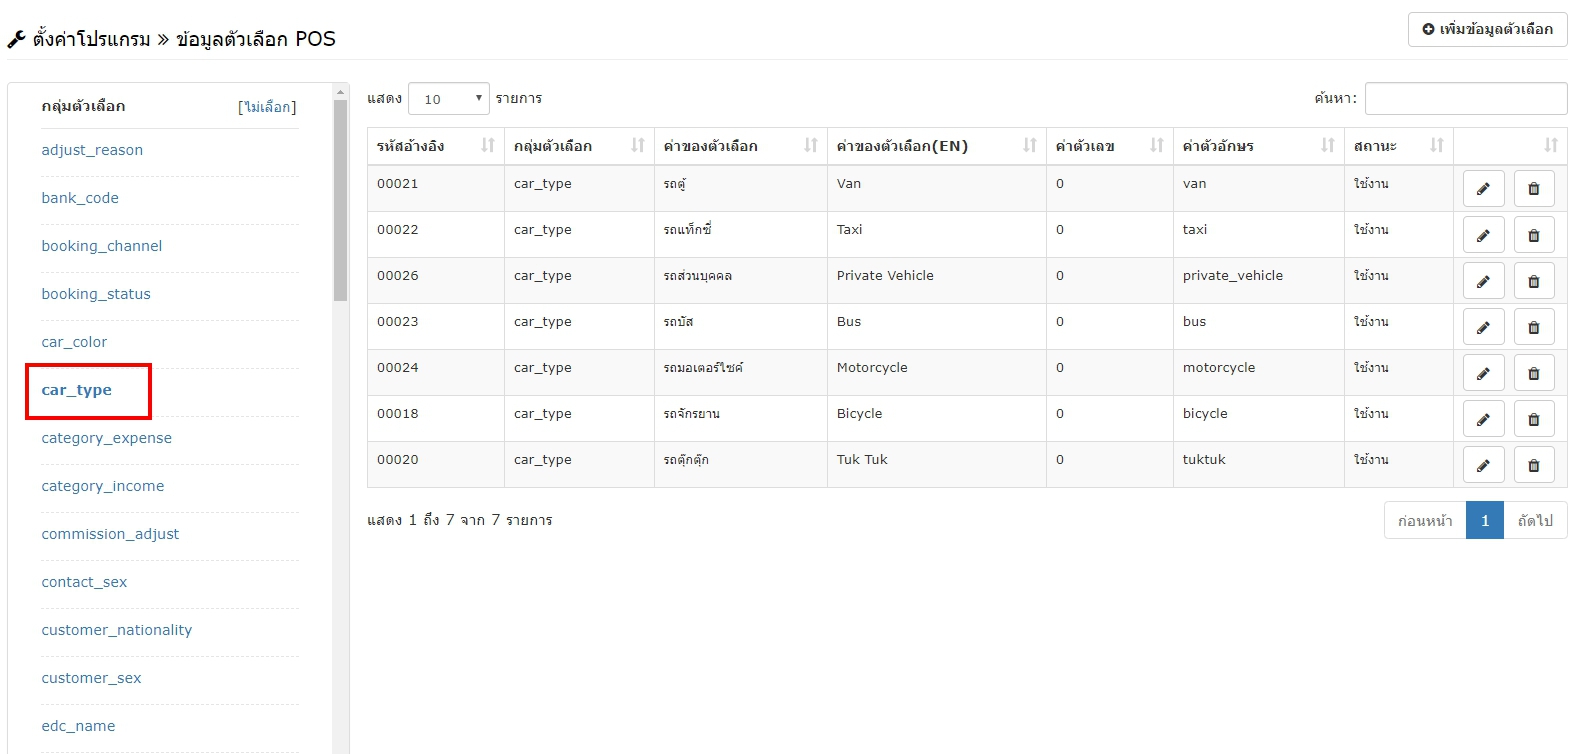
Task: Click reference code 00018 cell
Action: (x=436, y=419)
